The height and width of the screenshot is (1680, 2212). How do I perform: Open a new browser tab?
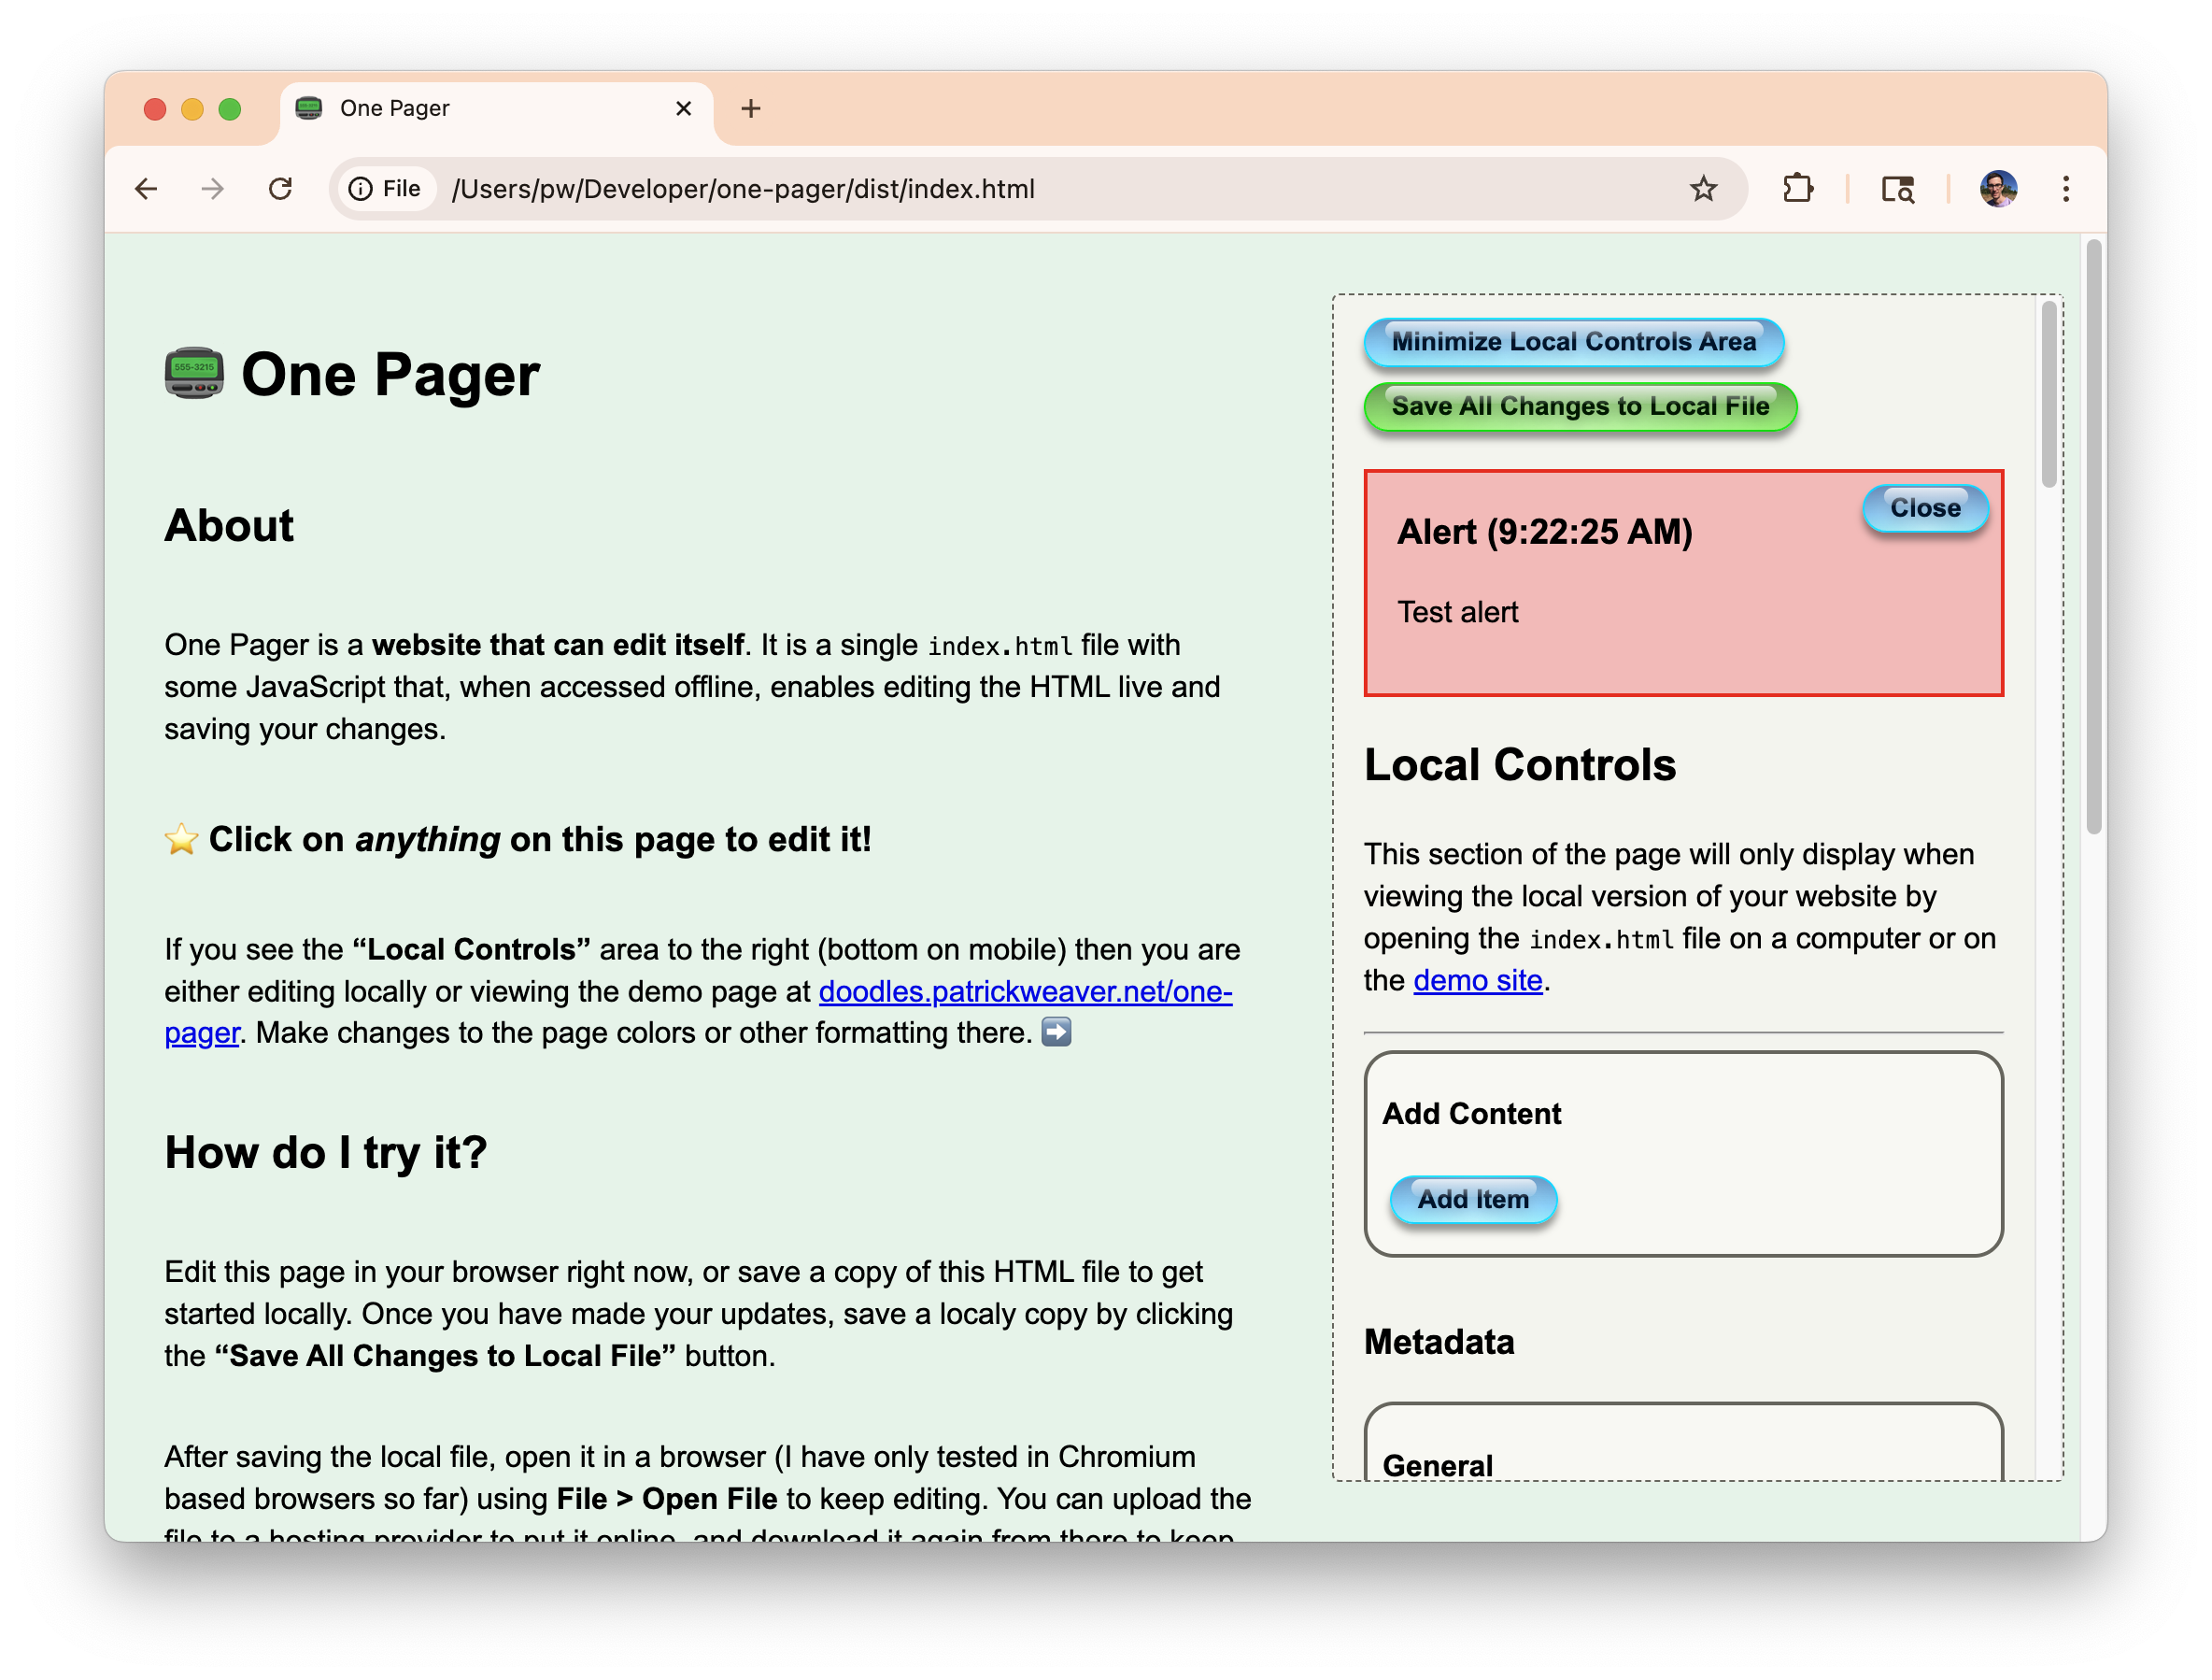751,108
